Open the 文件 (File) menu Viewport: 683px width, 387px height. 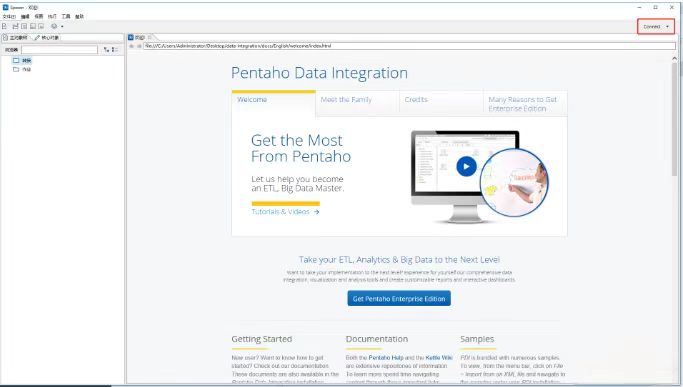(x=9, y=16)
